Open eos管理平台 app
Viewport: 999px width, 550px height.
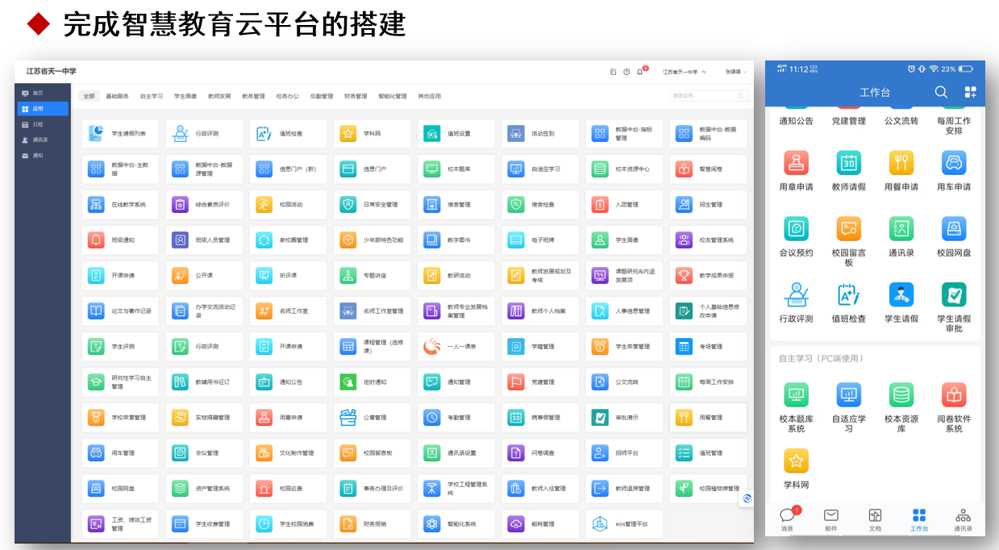coord(624,524)
